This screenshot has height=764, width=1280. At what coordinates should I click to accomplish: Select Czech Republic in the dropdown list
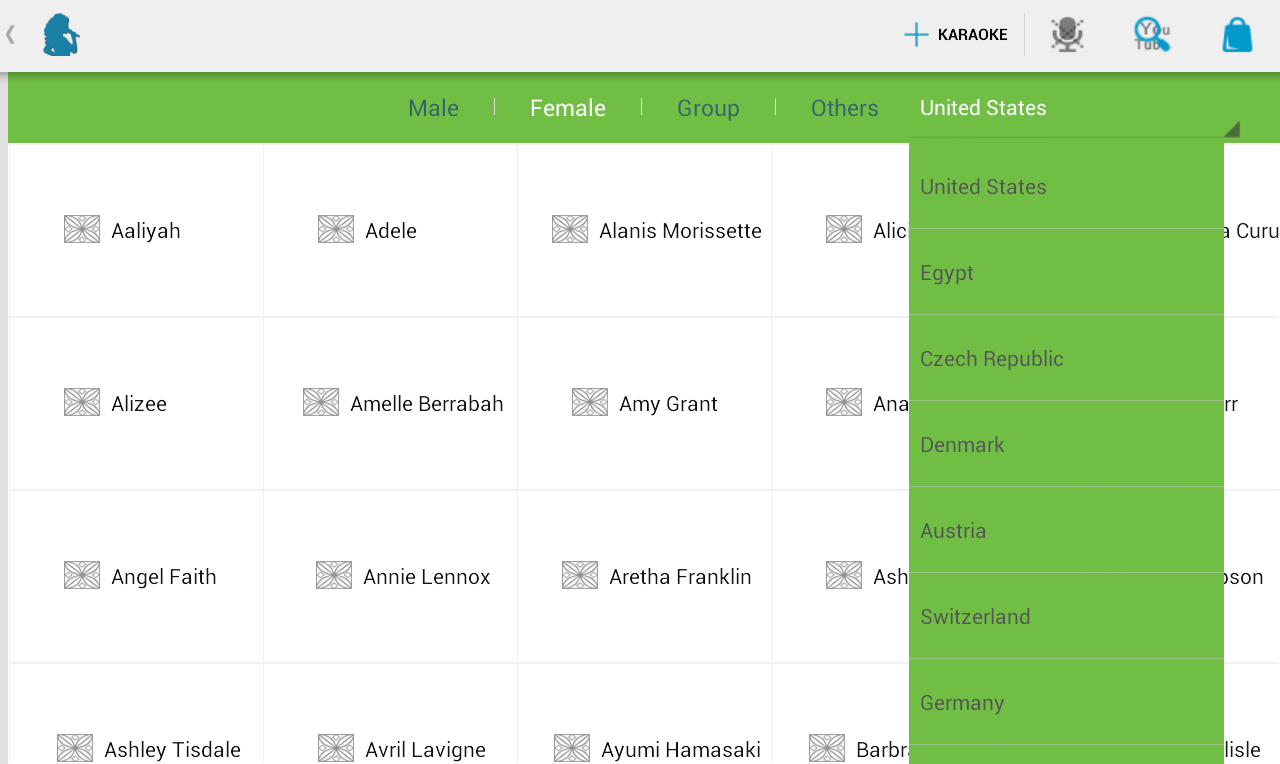tap(1066, 359)
